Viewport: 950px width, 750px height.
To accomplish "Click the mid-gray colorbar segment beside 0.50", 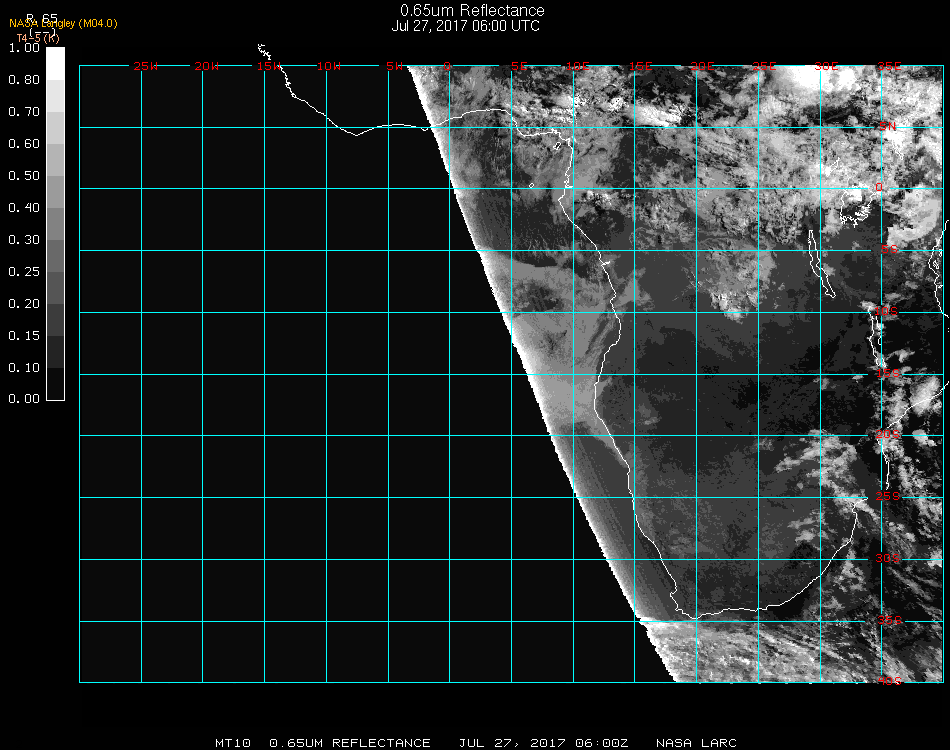I will [x=55, y=191].
